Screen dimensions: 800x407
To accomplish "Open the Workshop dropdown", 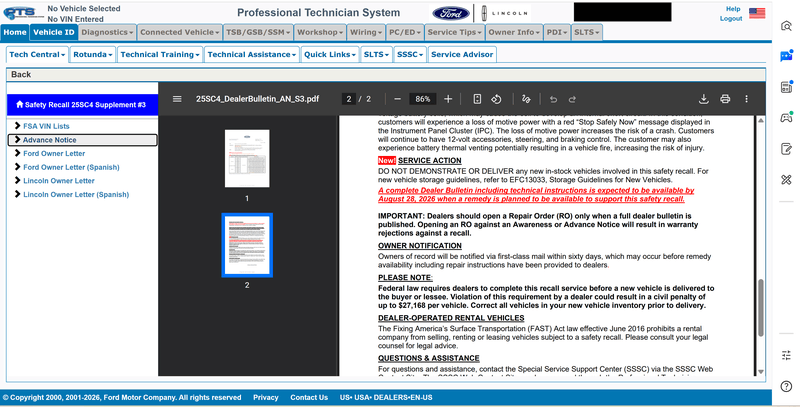I will click(320, 32).
